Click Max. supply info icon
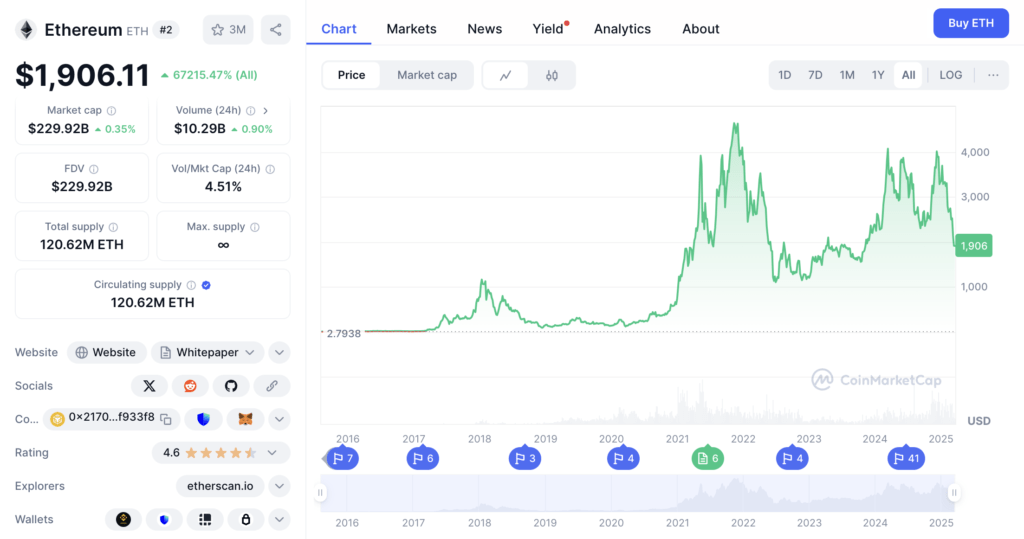The height and width of the screenshot is (539, 1024). pos(255,227)
